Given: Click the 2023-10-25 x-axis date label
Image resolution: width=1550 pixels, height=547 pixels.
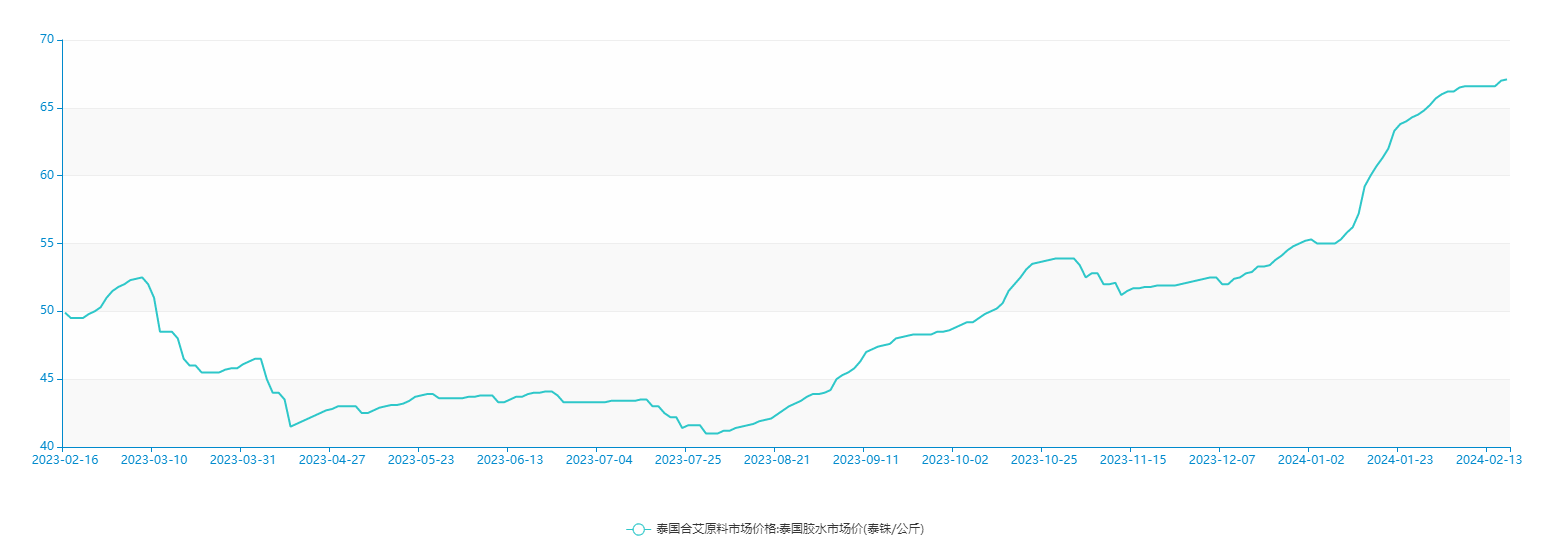Looking at the screenshot, I should (x=1044, y=460).
